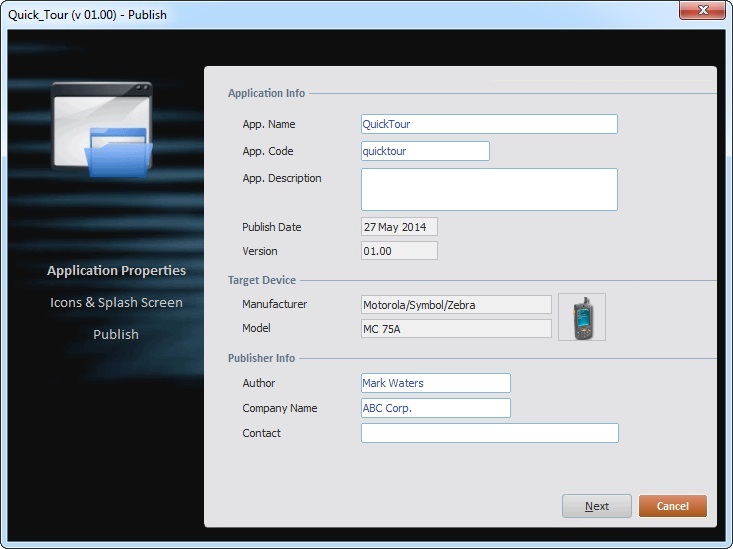Click inside the App. Description box

pyautogui.click(x=489, y=189)
